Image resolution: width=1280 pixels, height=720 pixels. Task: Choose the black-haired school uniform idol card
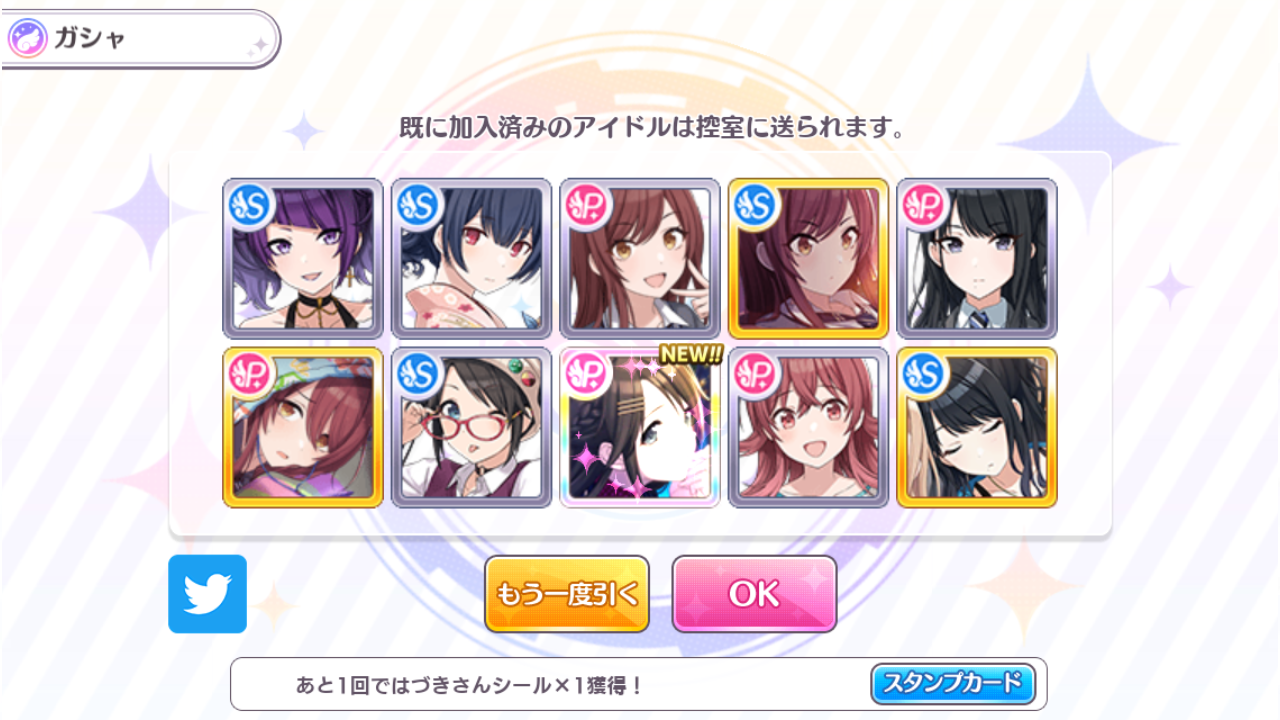[977, 259]
